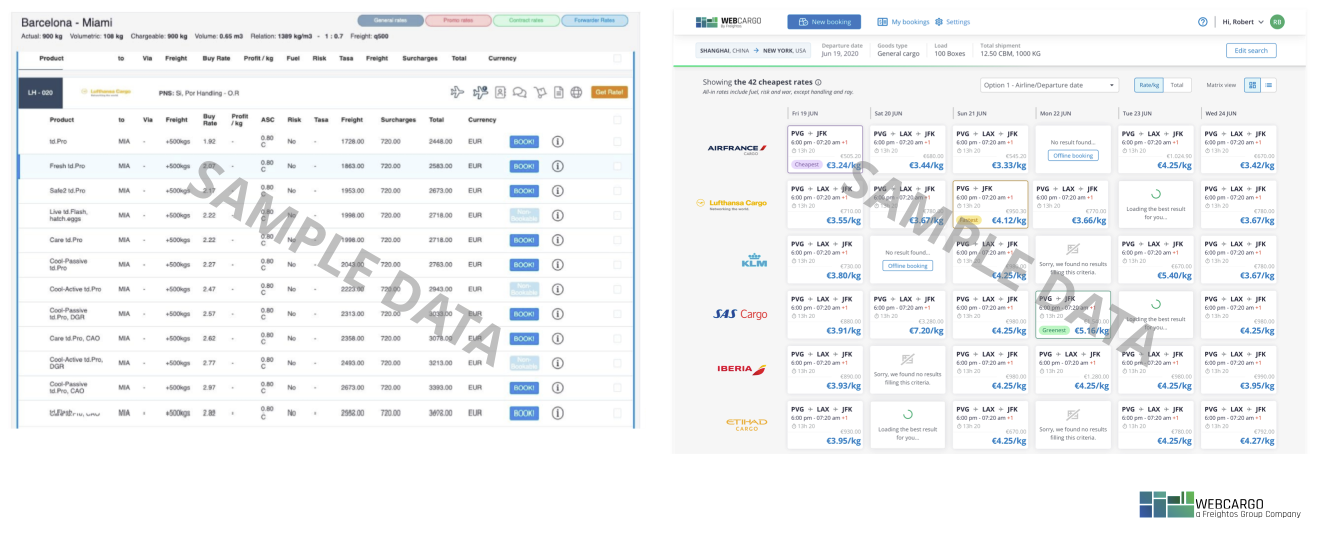This screenshot has width=1336, height=538.
Task: Select SAS Cargo Greenest €5.16/kg card
Action: (x=1073, y=314)
